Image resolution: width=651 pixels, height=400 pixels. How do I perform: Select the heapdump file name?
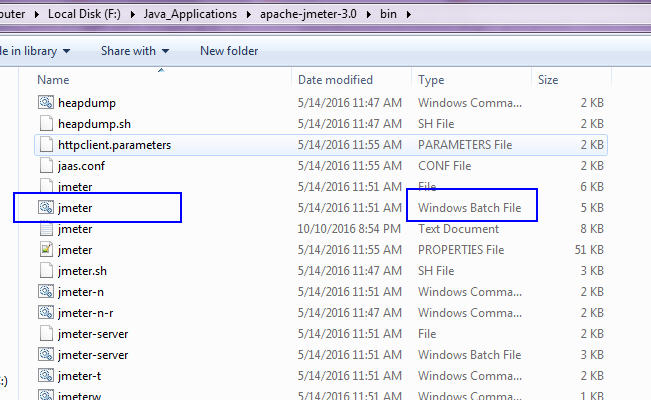(87, 103)
